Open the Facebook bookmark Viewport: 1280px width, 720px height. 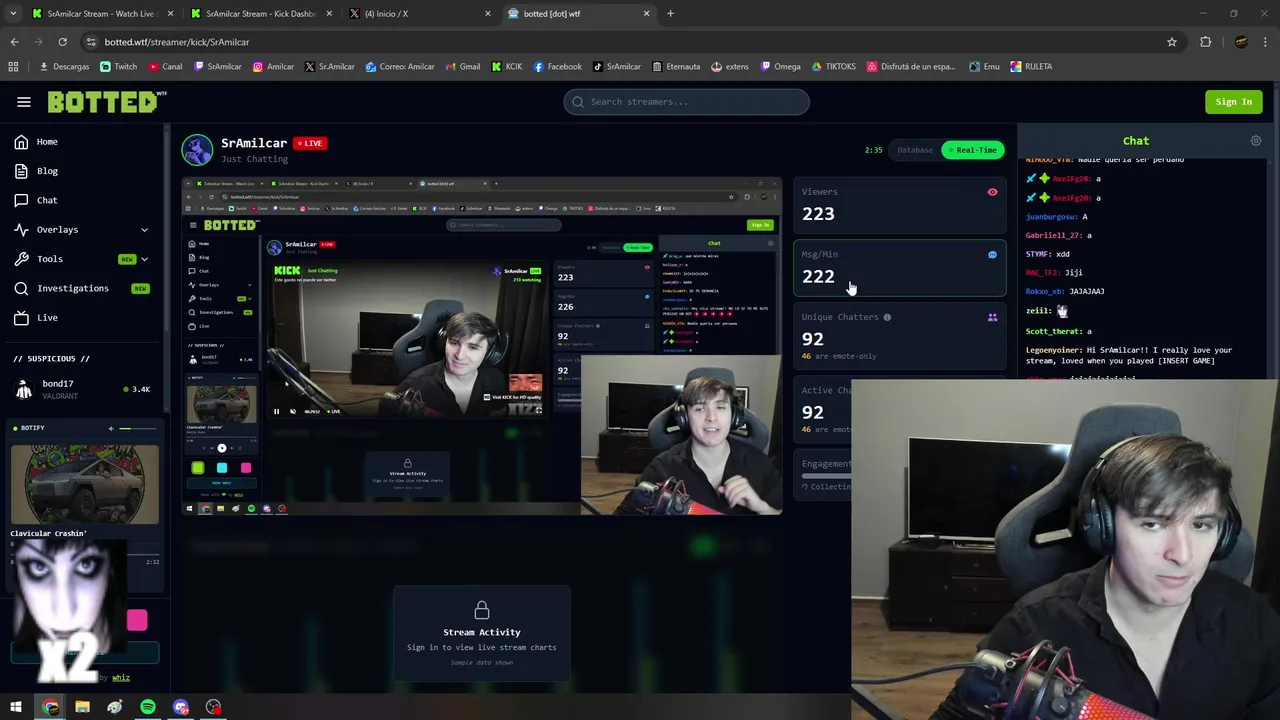[x=557, y=67]
